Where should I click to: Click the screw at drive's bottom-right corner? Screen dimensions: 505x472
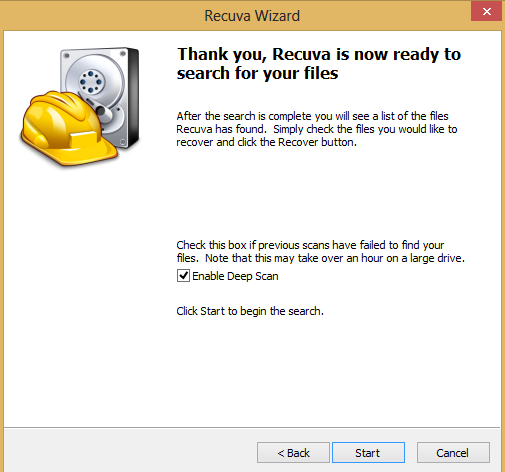(122, 142)
